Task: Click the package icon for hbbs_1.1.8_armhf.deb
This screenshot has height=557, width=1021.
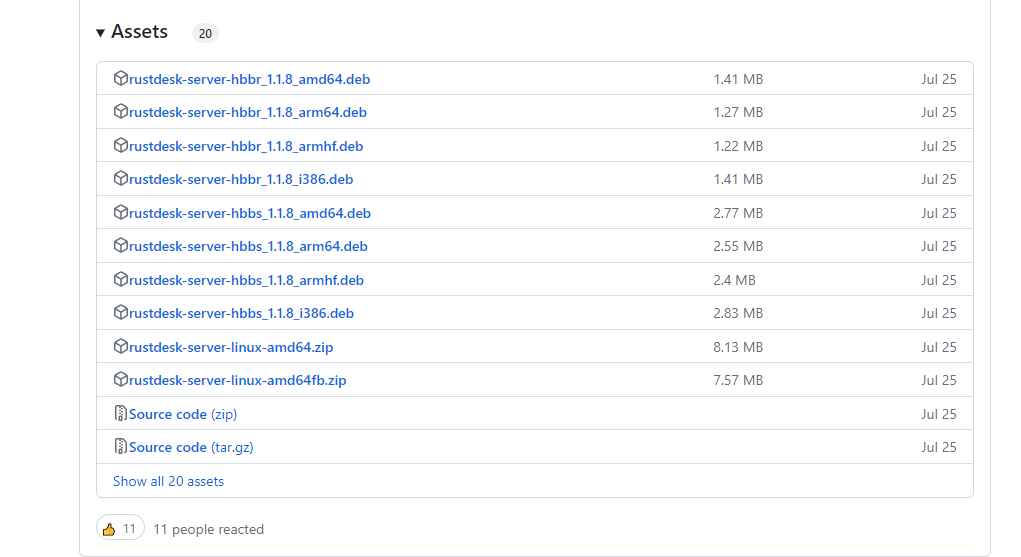Action: (120, 279)
